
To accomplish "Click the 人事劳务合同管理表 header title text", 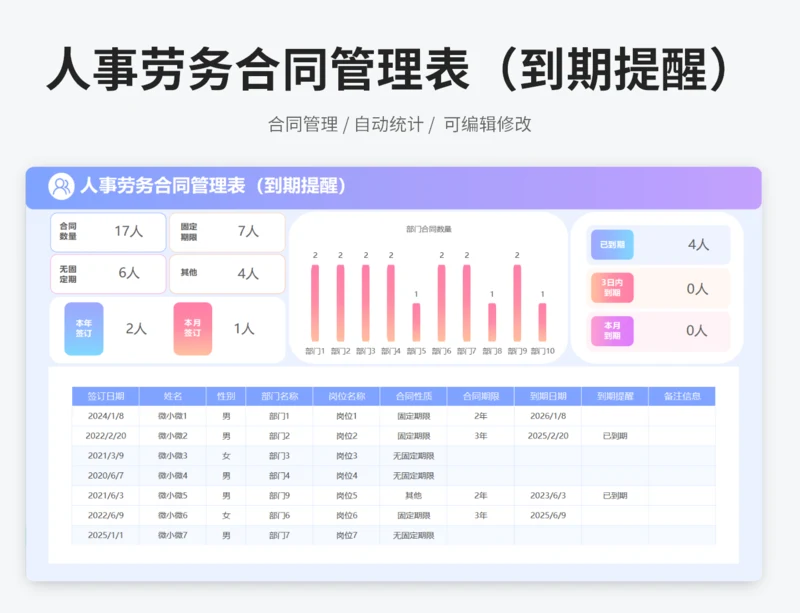I will pyautogui.click(x=213, y=187).
